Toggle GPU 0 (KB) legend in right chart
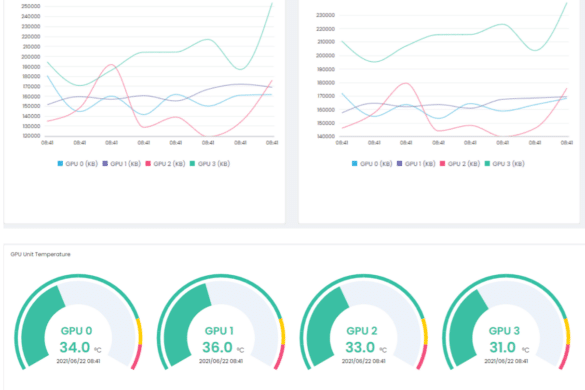 (x=372, y=163)
